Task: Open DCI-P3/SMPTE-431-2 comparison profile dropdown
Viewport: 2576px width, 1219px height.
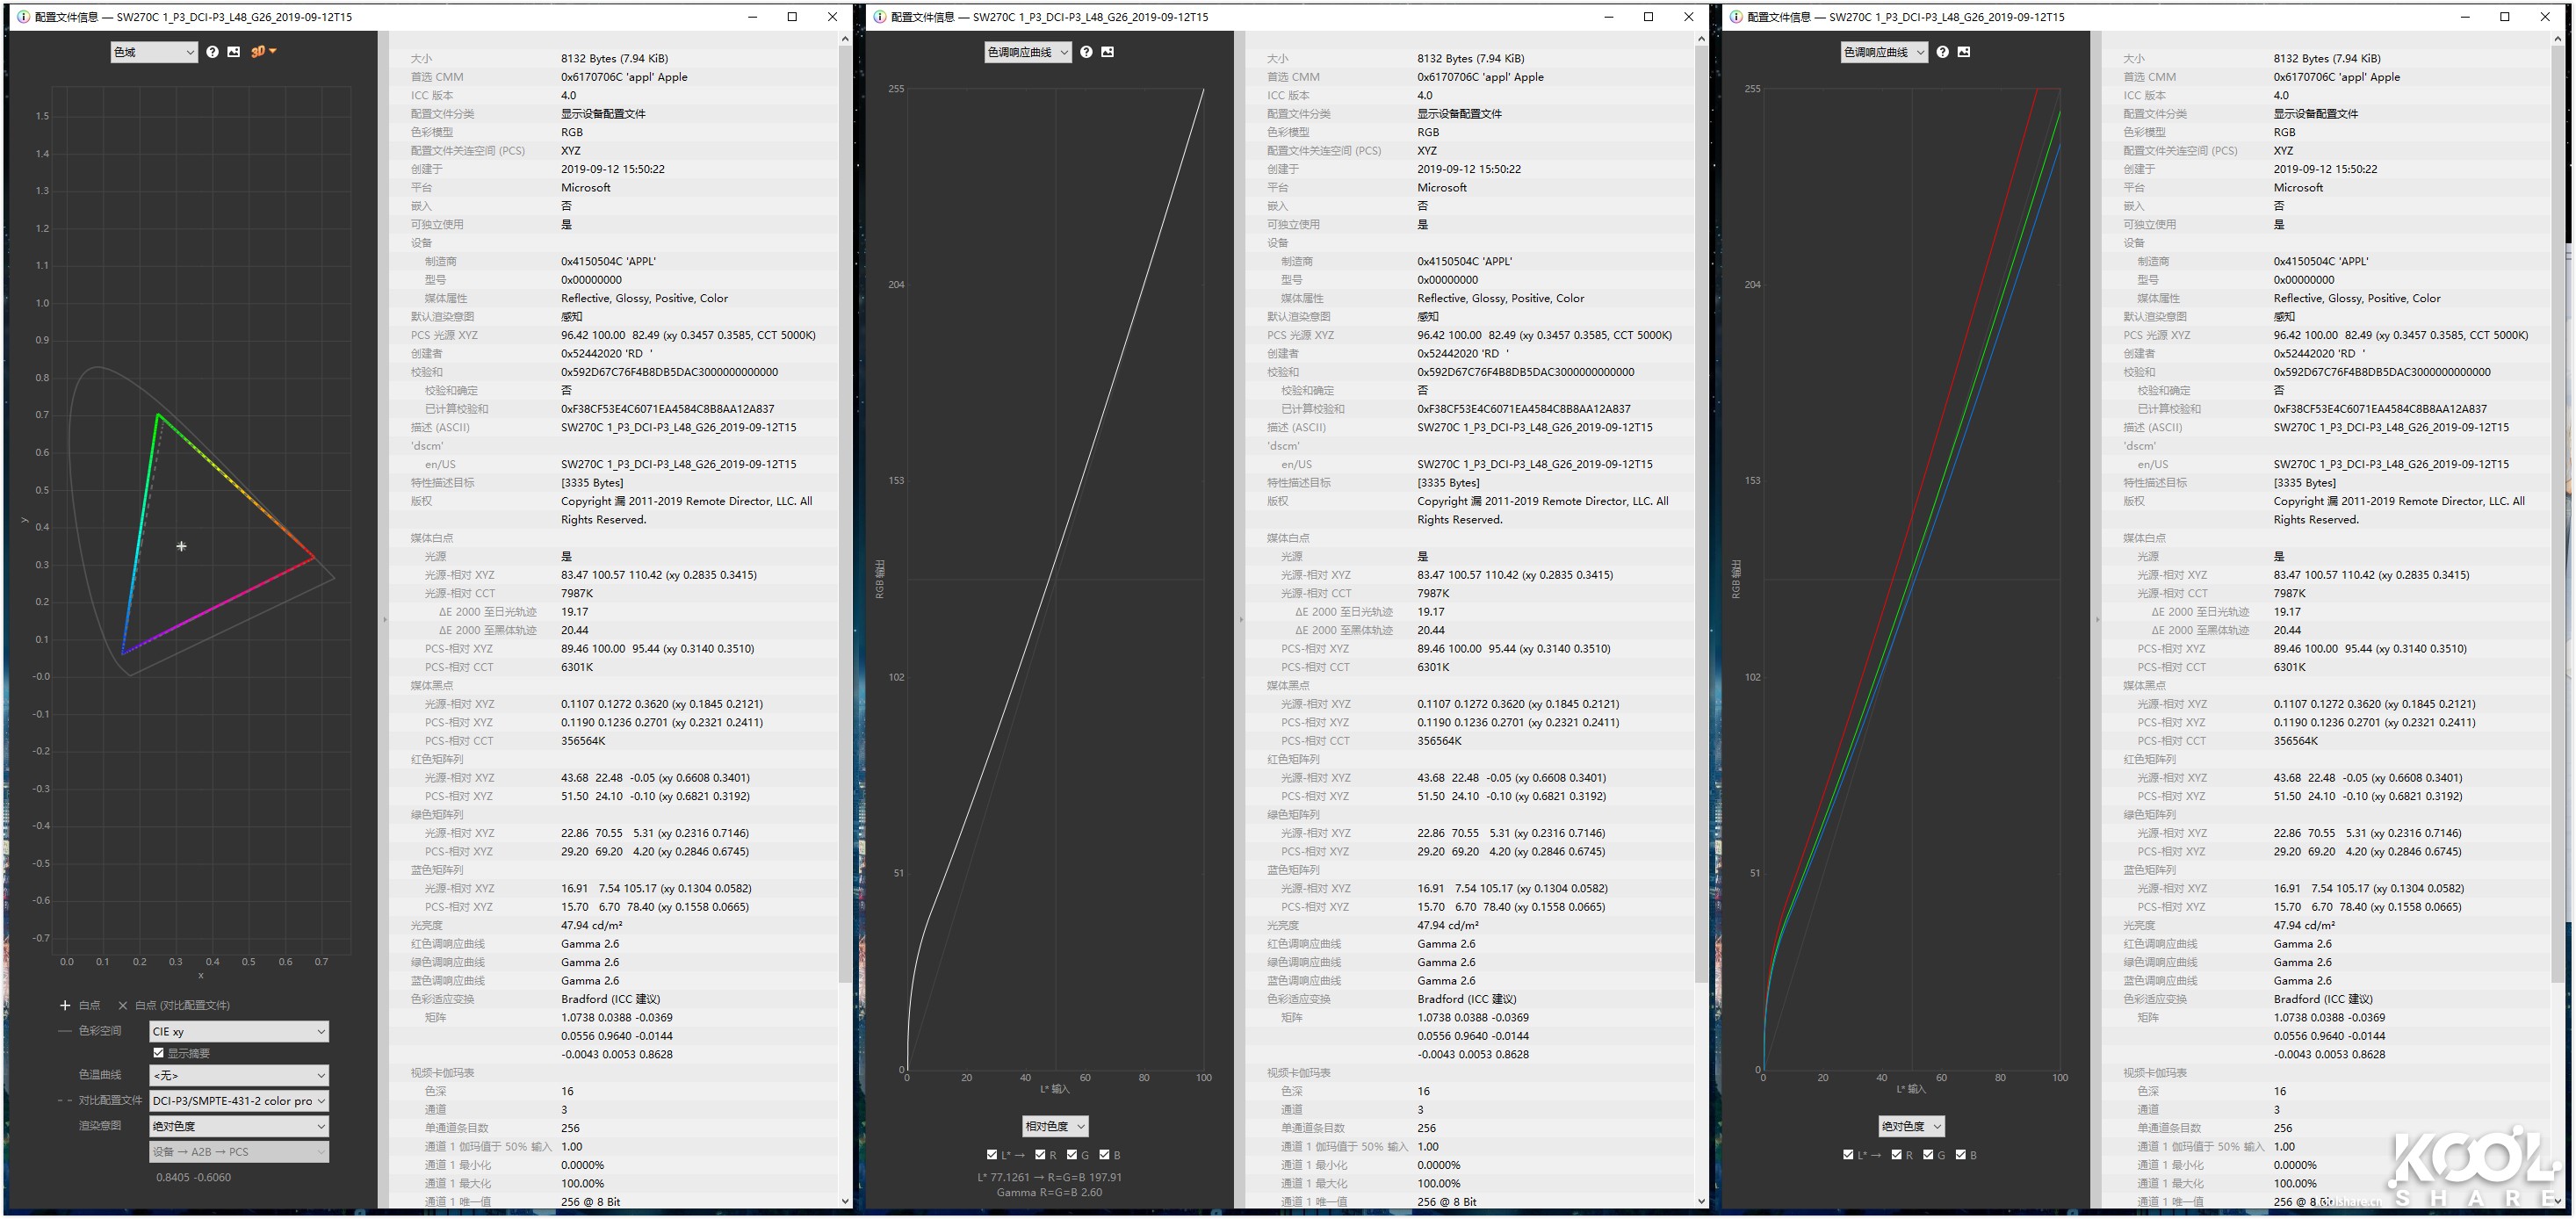Action: (239, 1101)
